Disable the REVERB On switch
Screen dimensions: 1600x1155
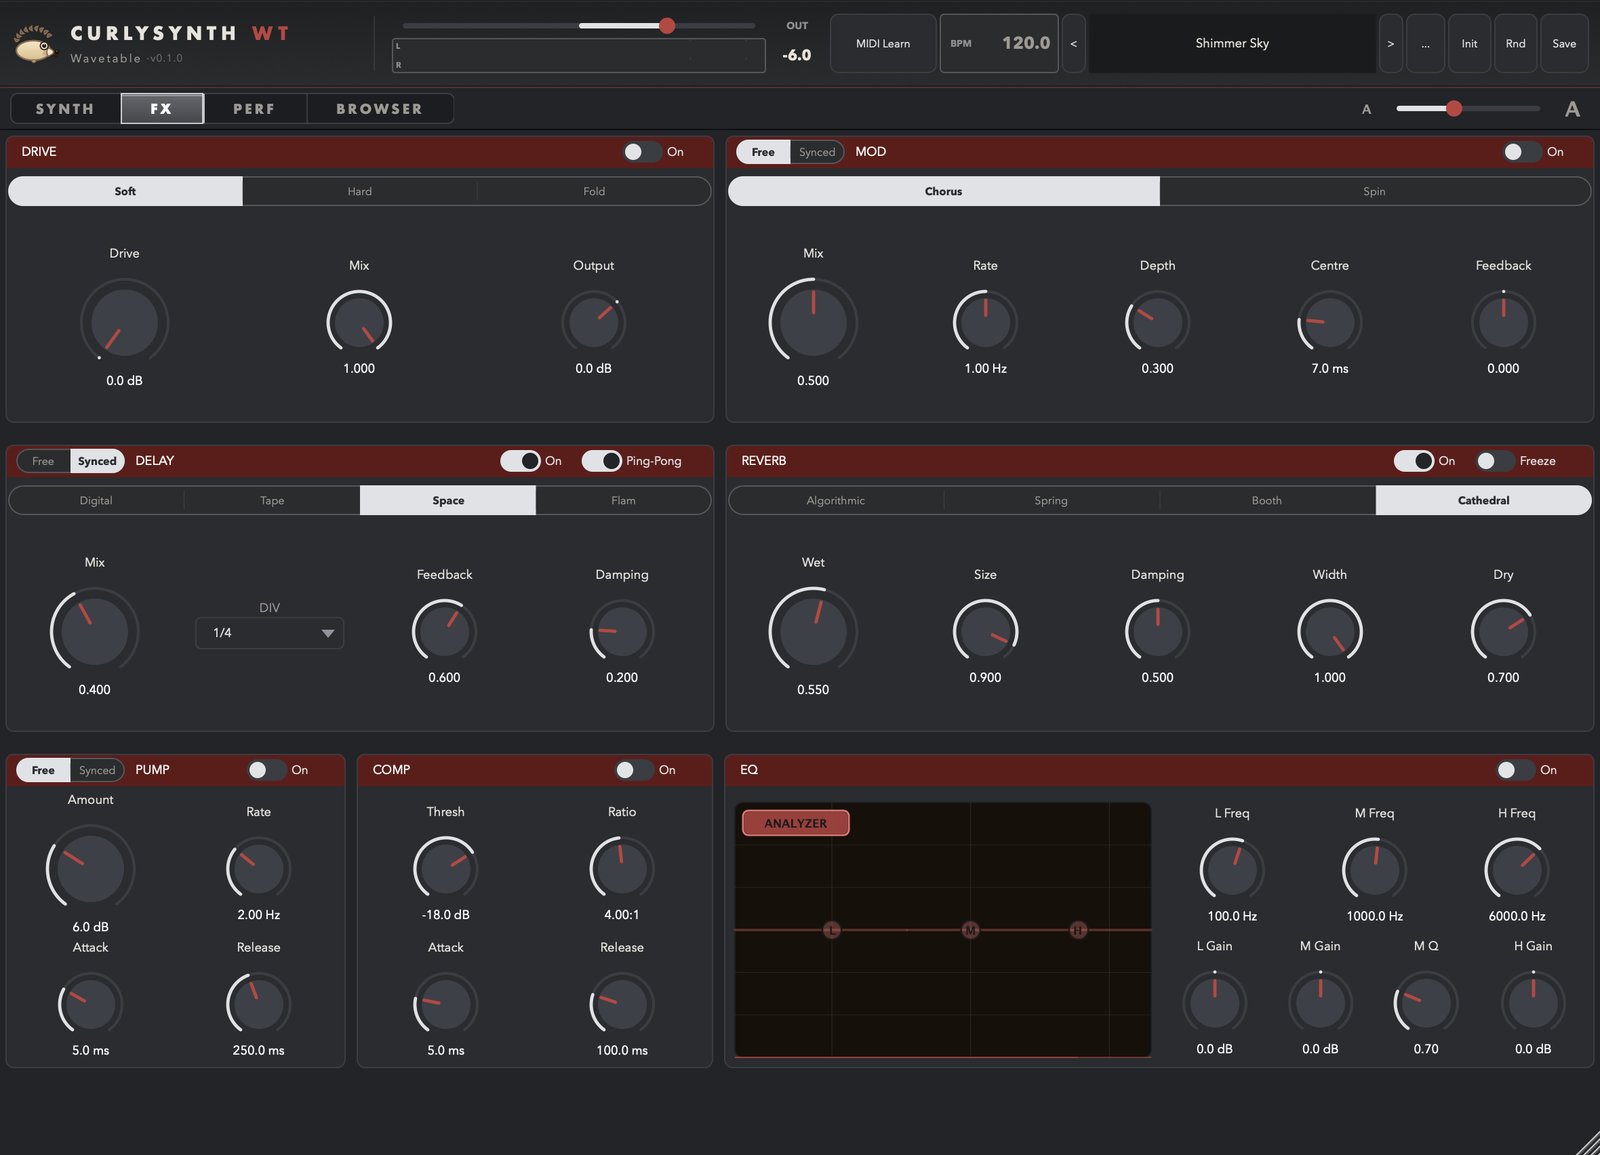click(x=1414, y=461)
